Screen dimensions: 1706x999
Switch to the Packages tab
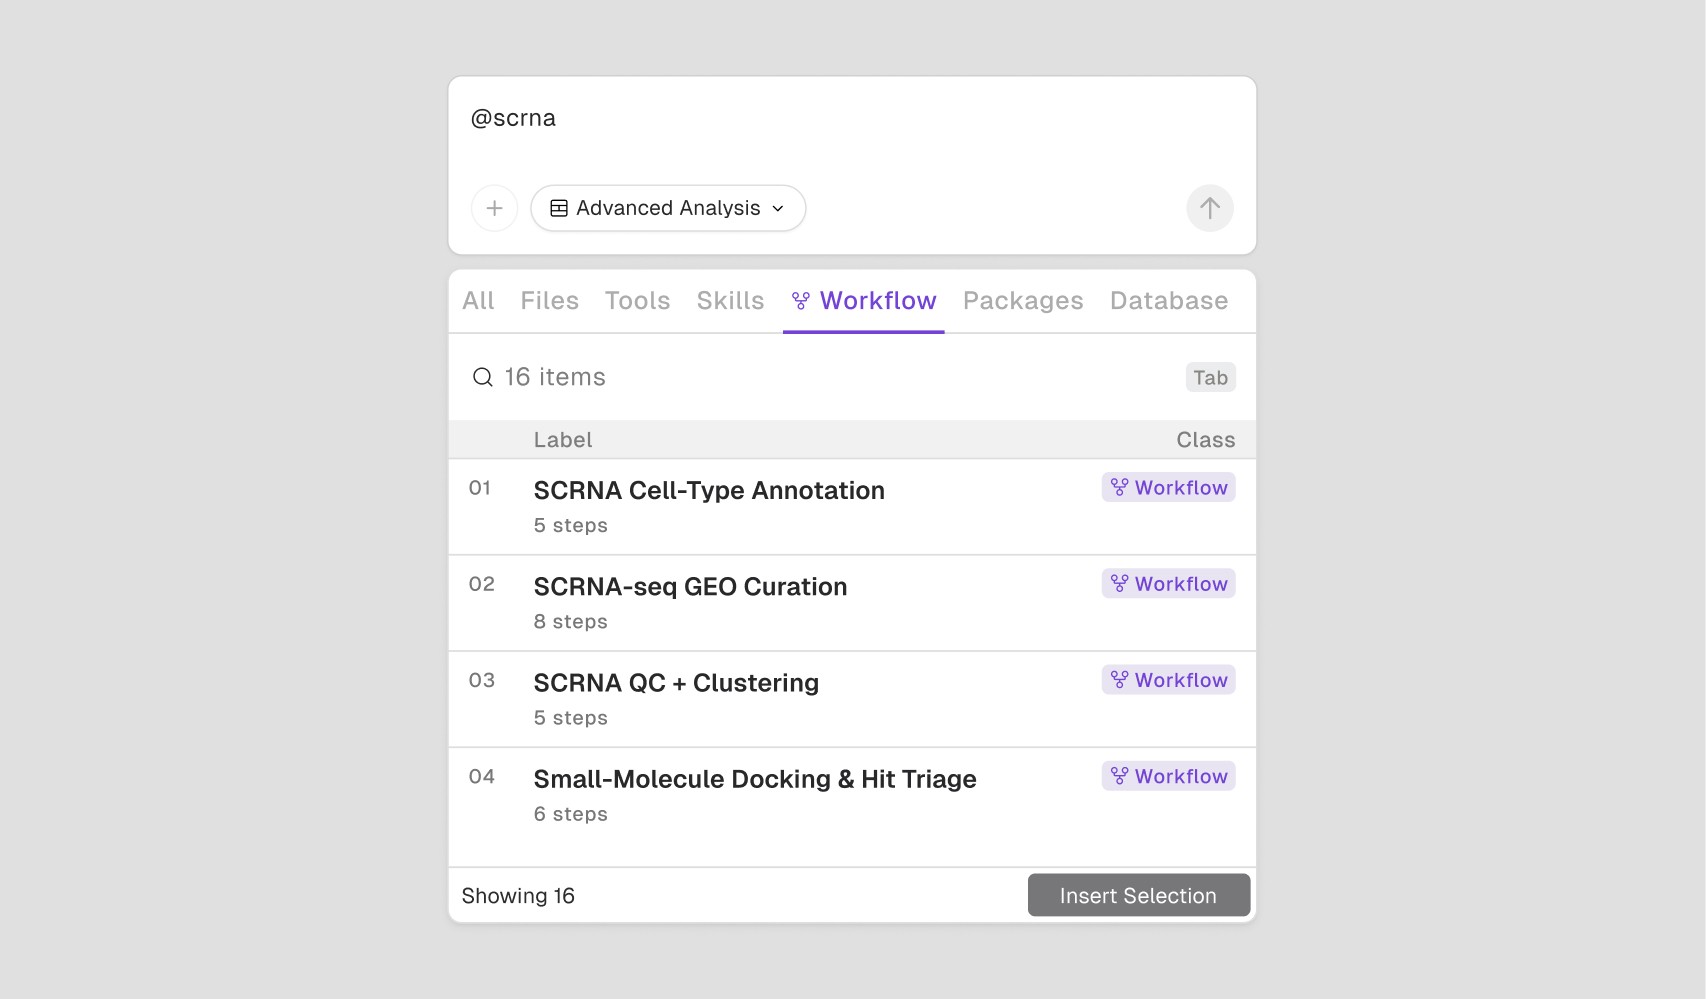pos(1023,301)
